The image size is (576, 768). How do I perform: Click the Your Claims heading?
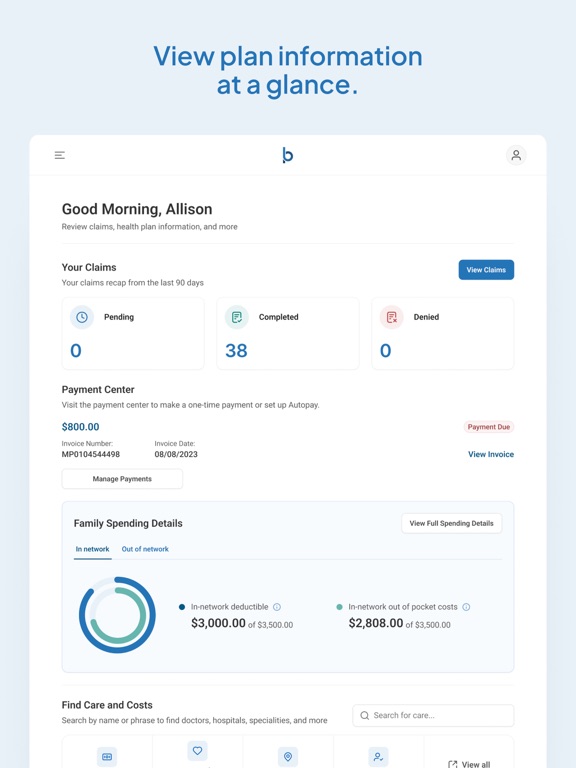(89, 267)
